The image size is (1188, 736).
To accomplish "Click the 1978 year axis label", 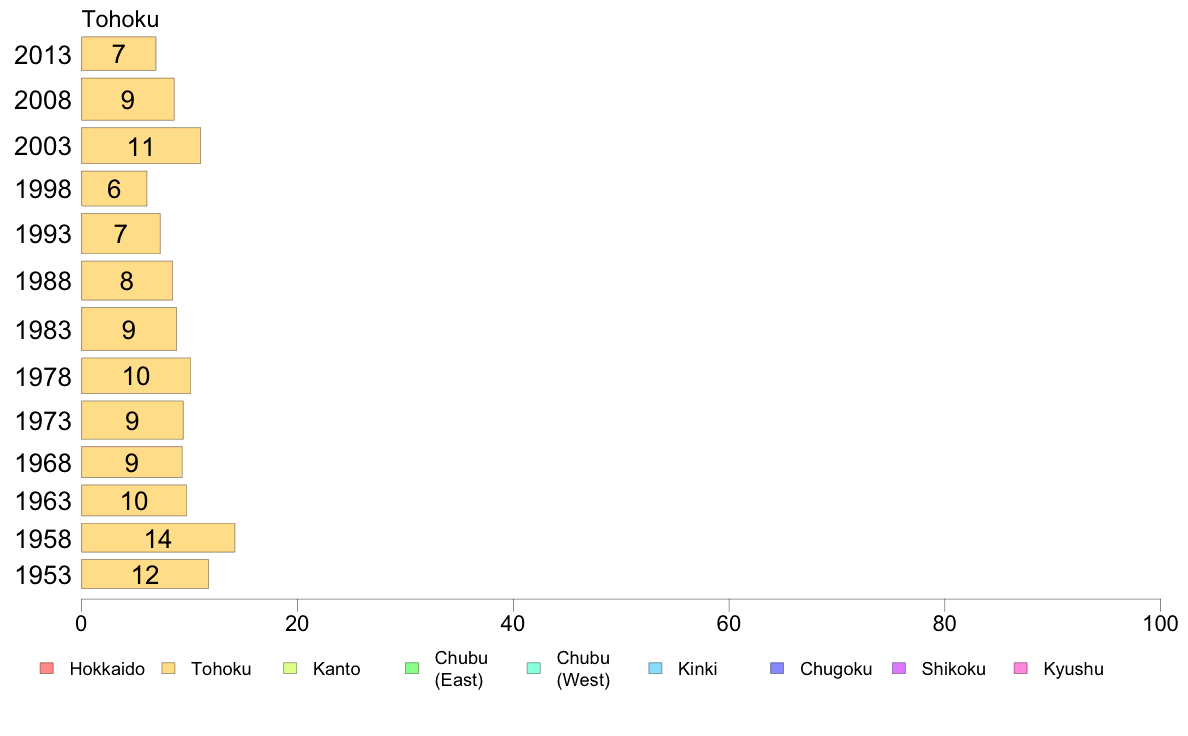I will coord(43,377).
